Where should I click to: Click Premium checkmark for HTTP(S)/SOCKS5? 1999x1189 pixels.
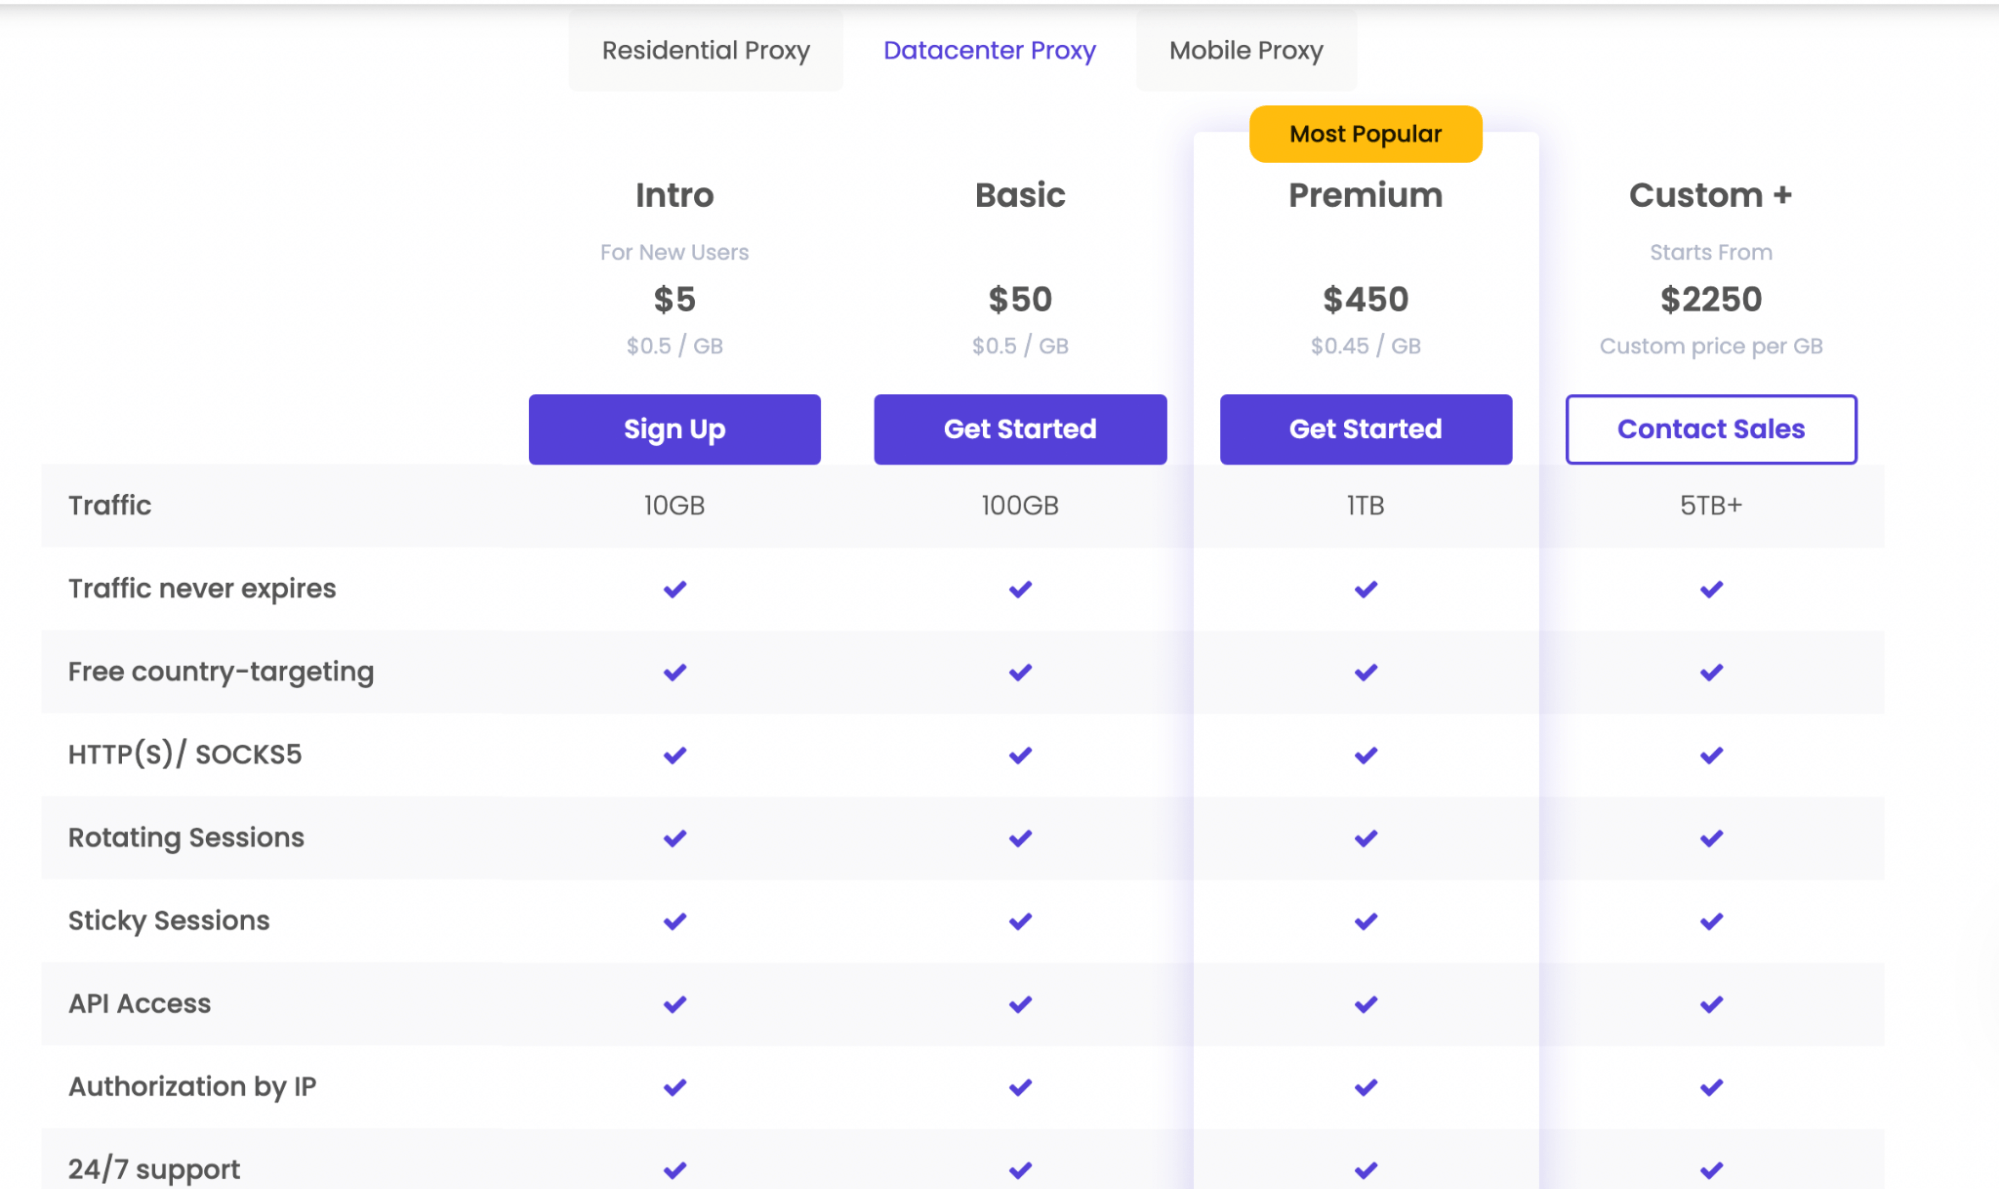pyautogui.click(x=1365, y=755)
